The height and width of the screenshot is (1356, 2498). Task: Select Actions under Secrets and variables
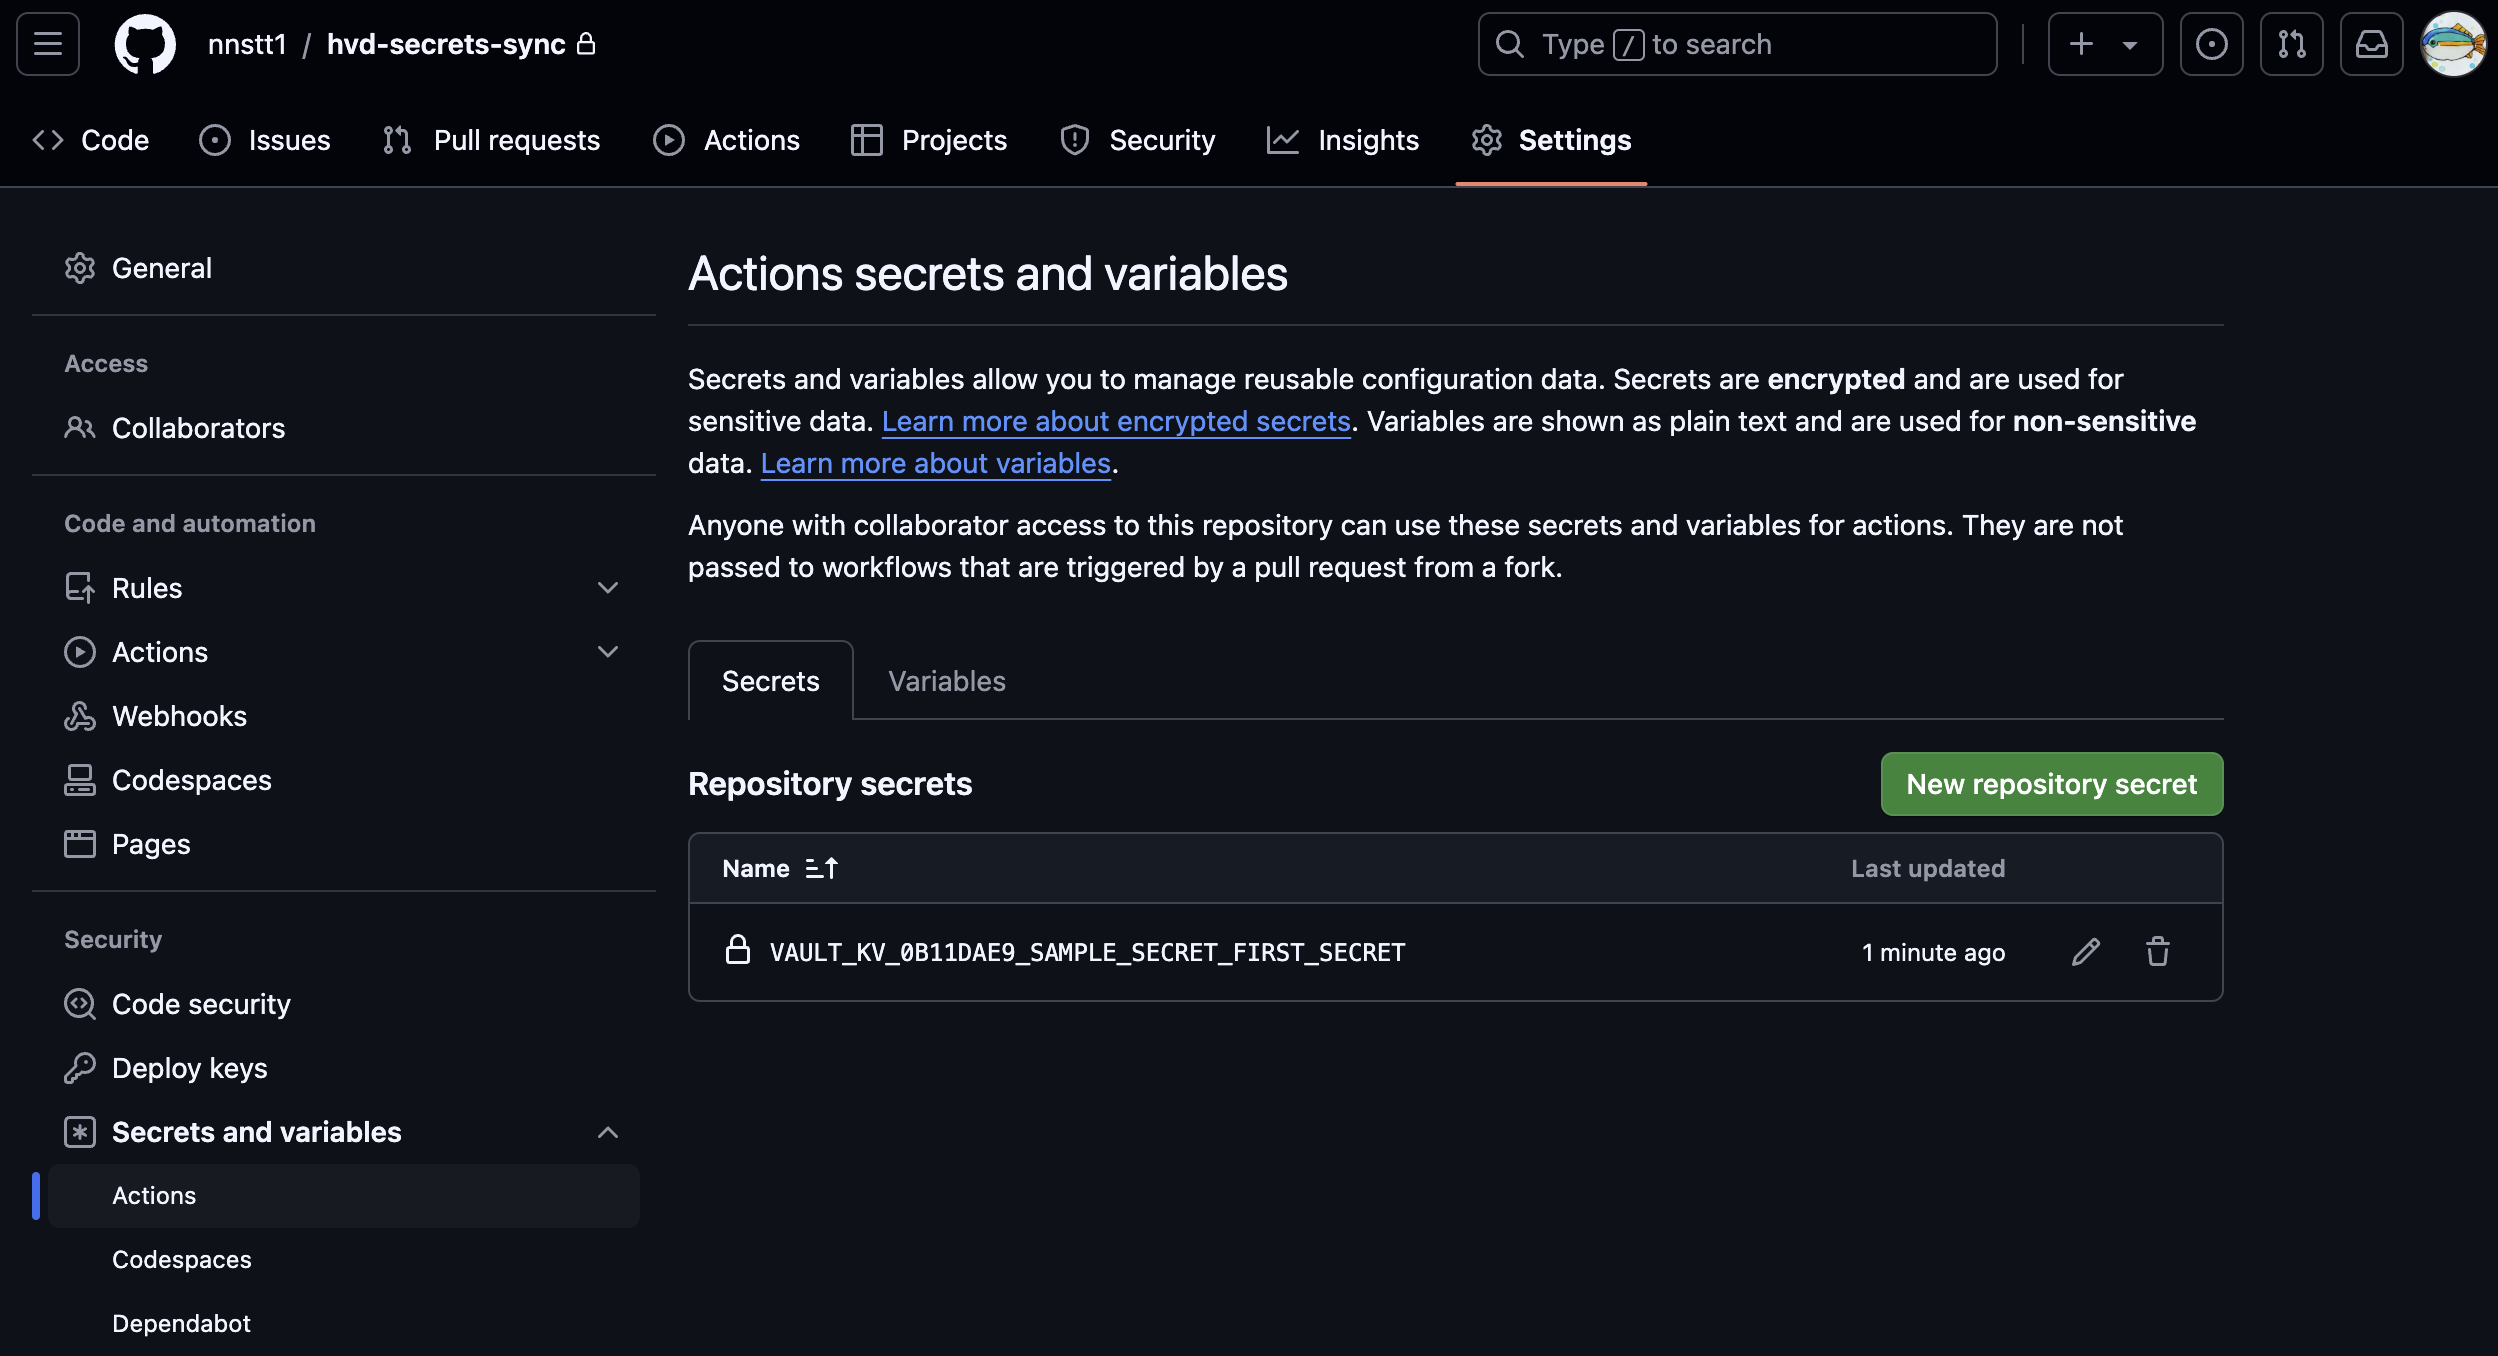[344, 1196]
